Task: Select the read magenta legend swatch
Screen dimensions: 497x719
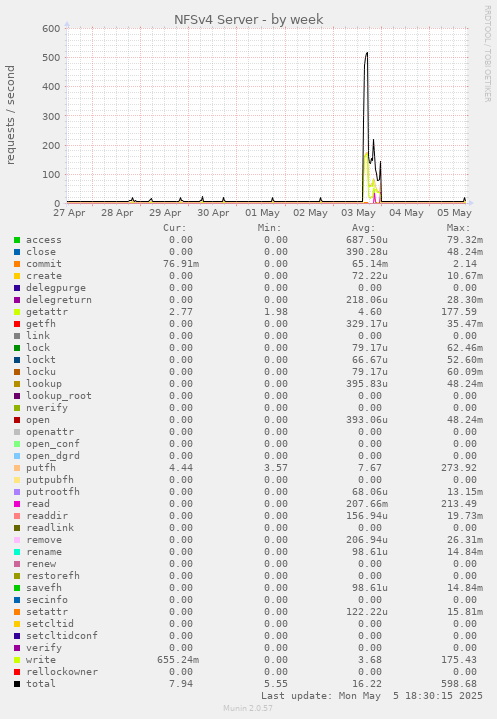Action: tap(17, 504)
